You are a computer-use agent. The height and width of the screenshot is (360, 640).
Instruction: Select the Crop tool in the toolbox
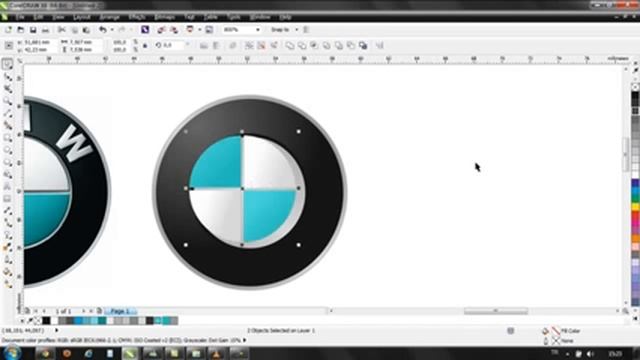(x=7, y=89)
